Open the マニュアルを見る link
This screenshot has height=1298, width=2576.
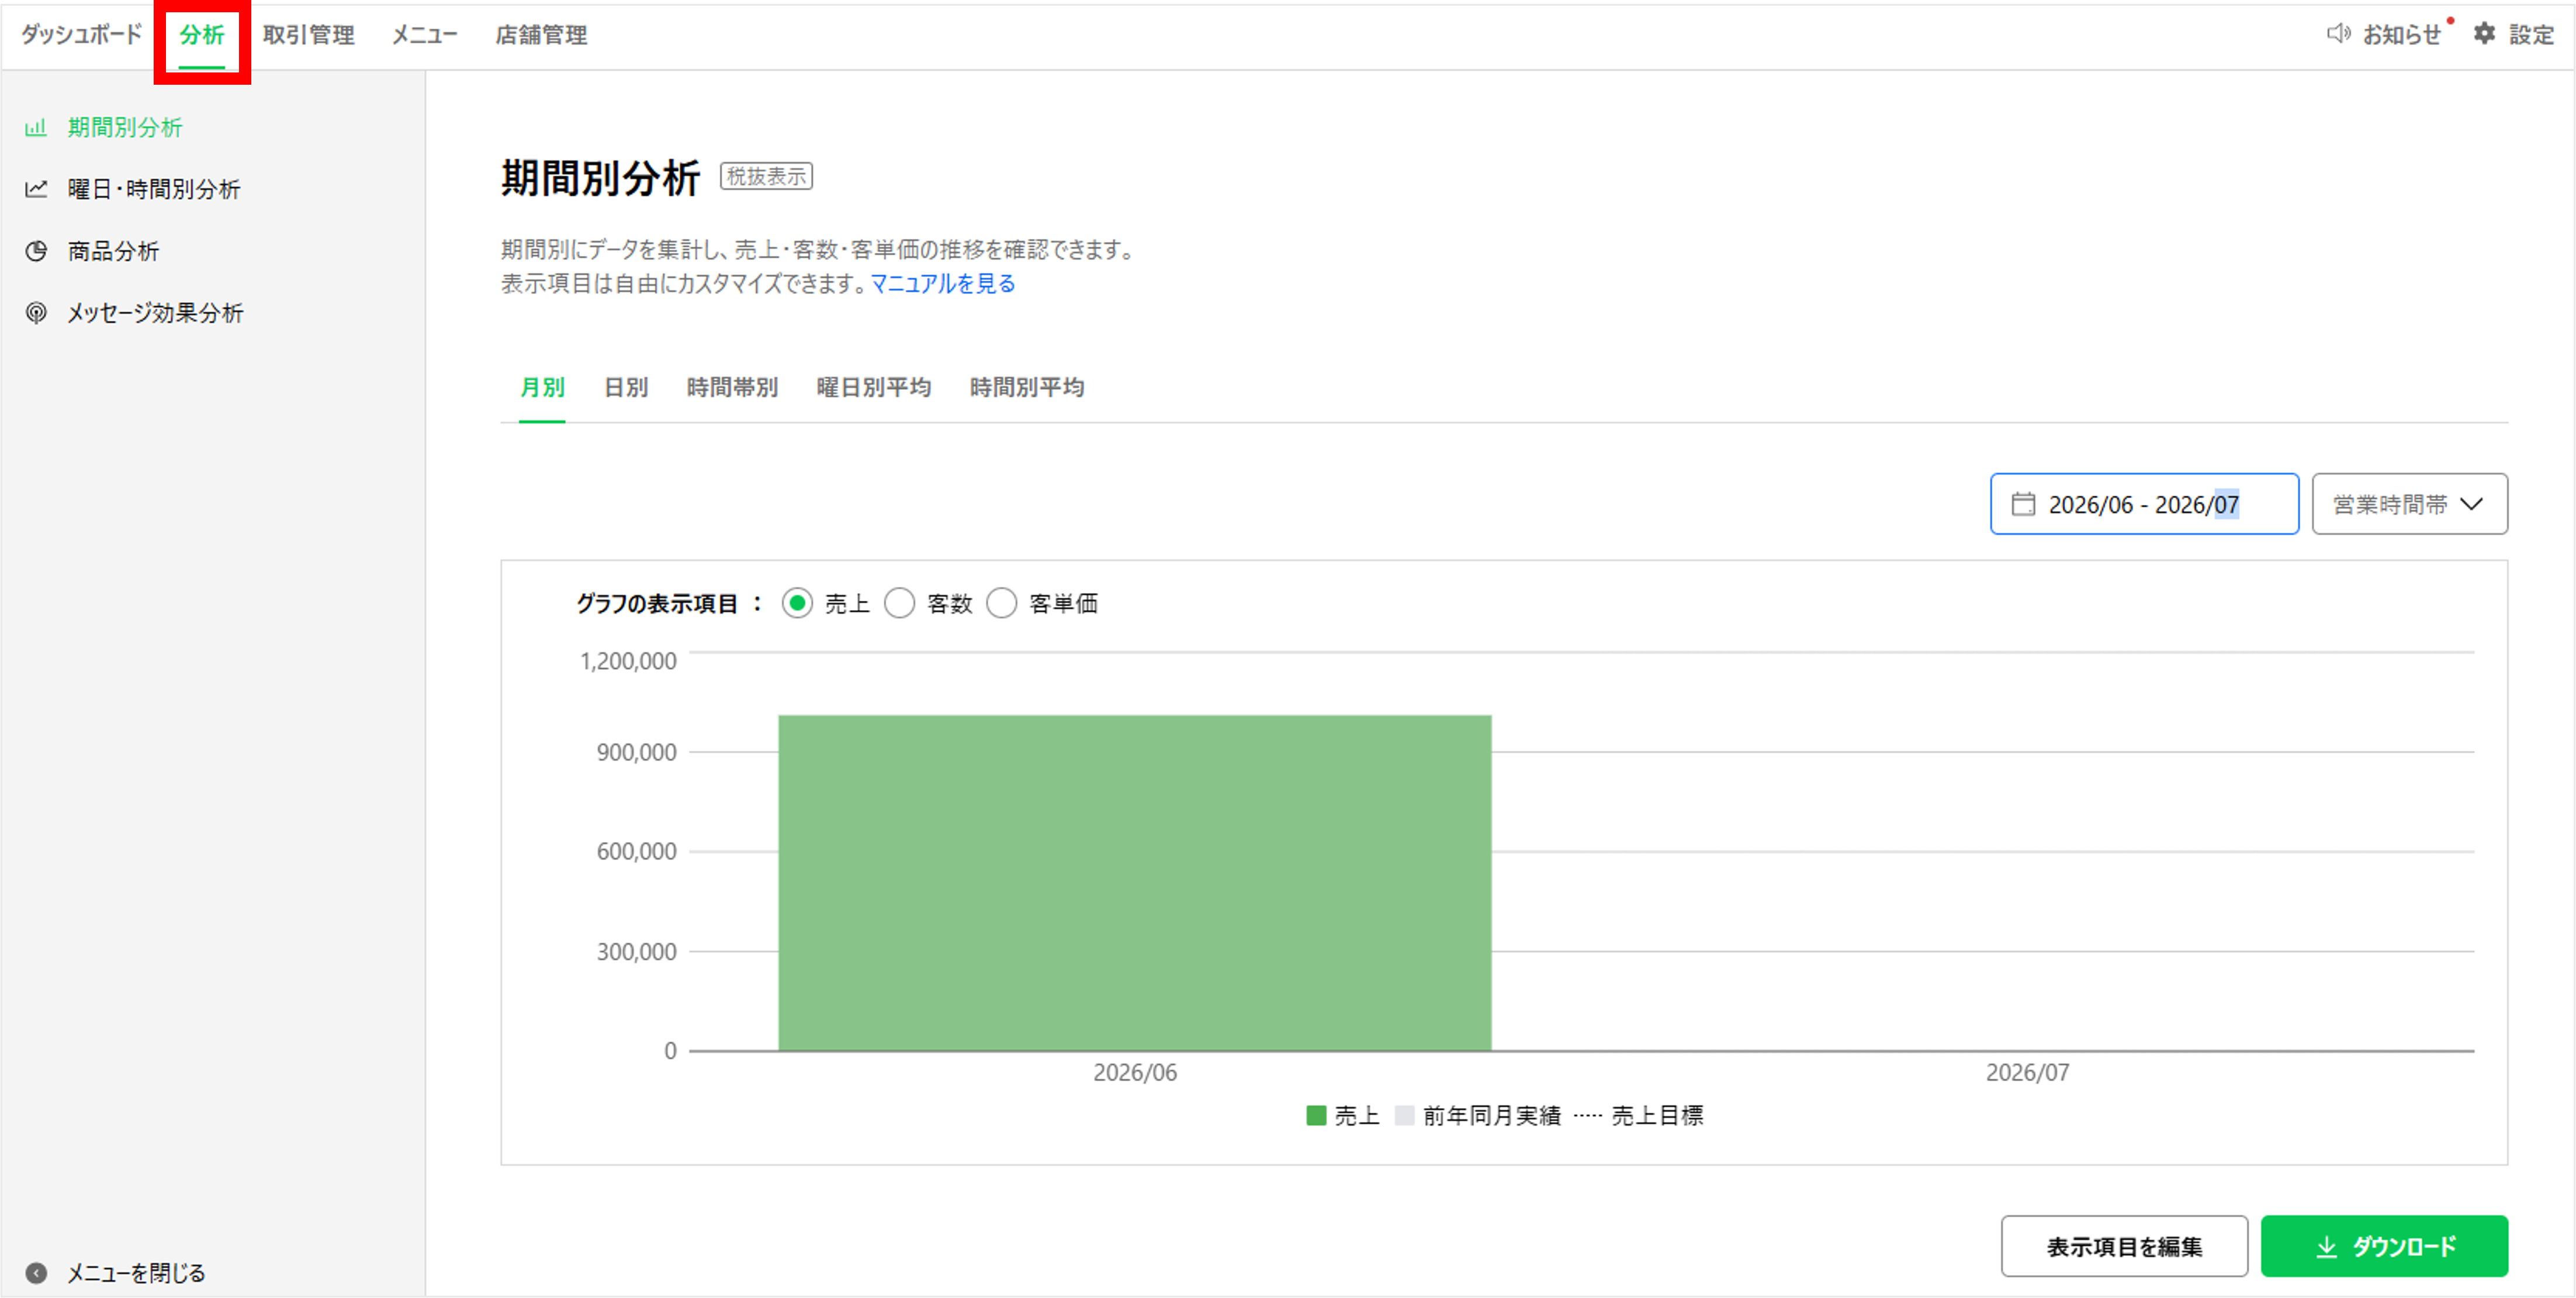coord(942,284)
